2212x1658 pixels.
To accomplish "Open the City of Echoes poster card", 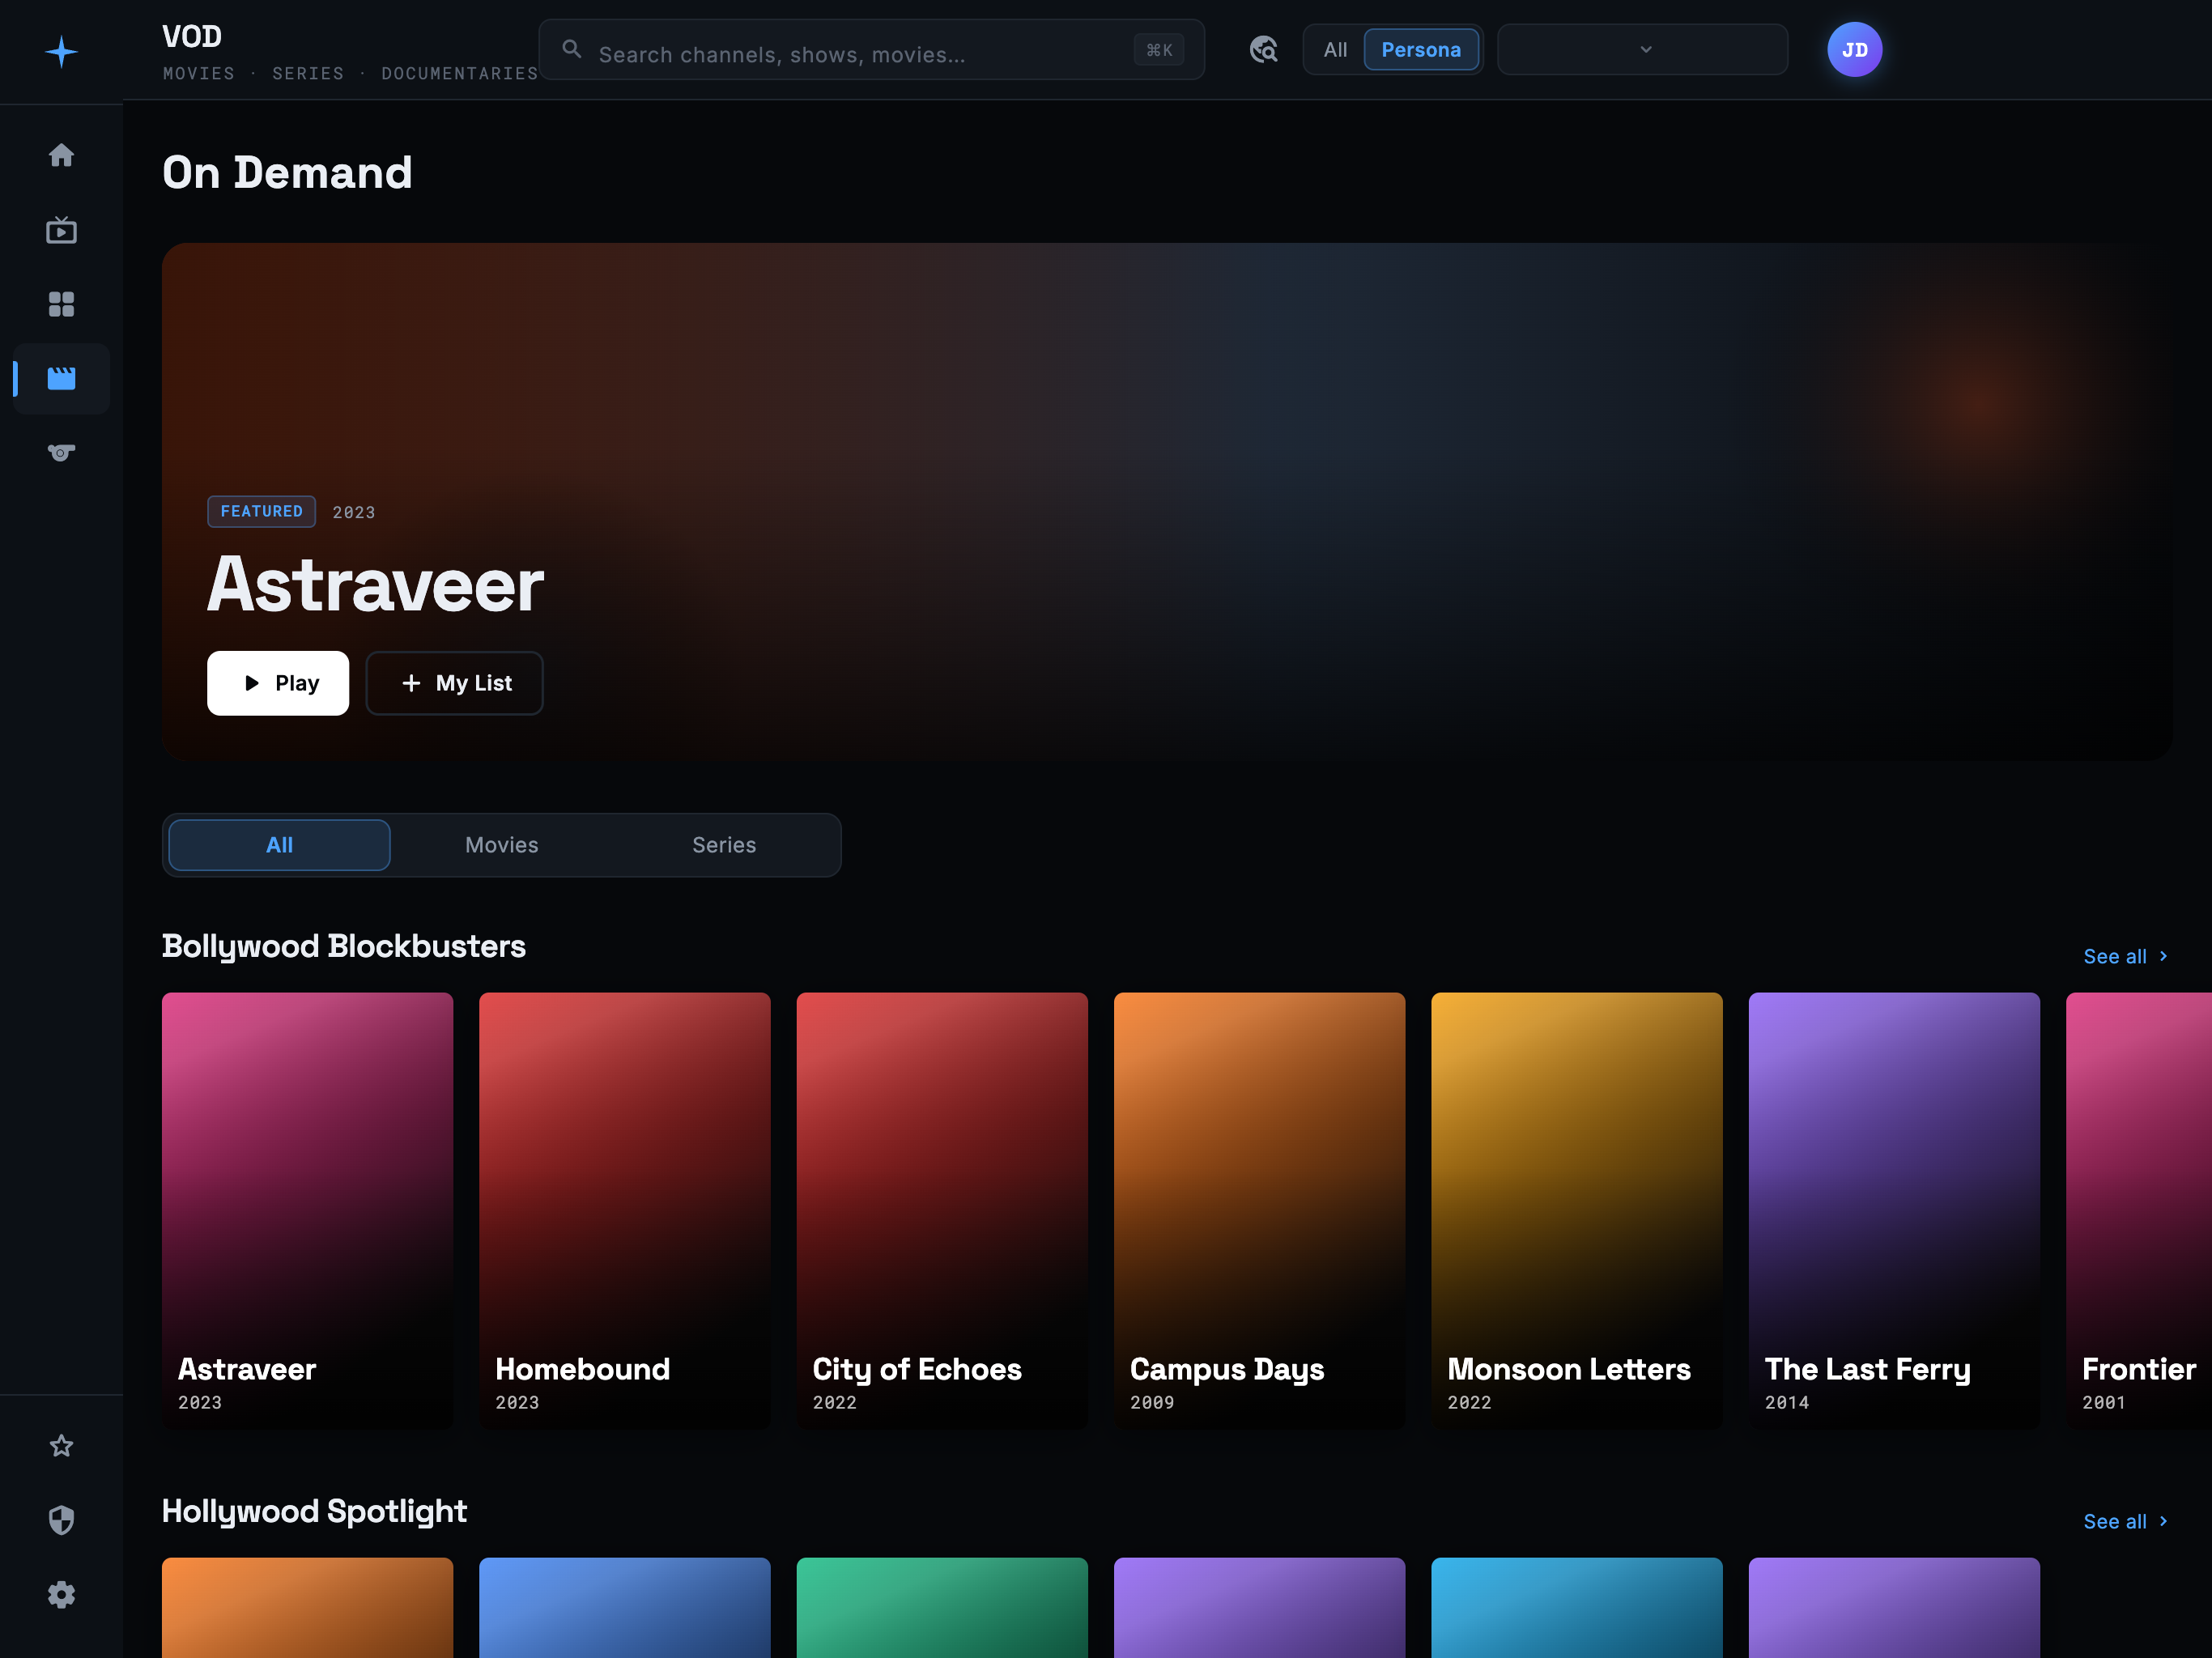I will [942, 1210].
